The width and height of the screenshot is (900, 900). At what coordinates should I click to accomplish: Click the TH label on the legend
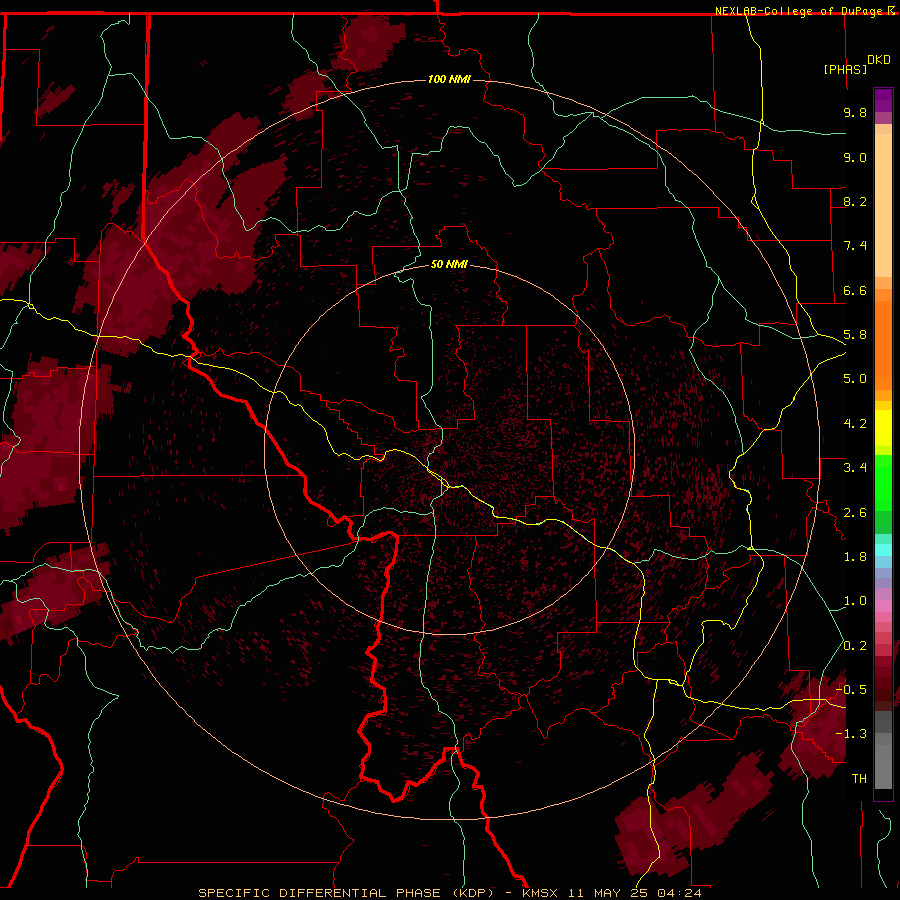tap(859, 778)
